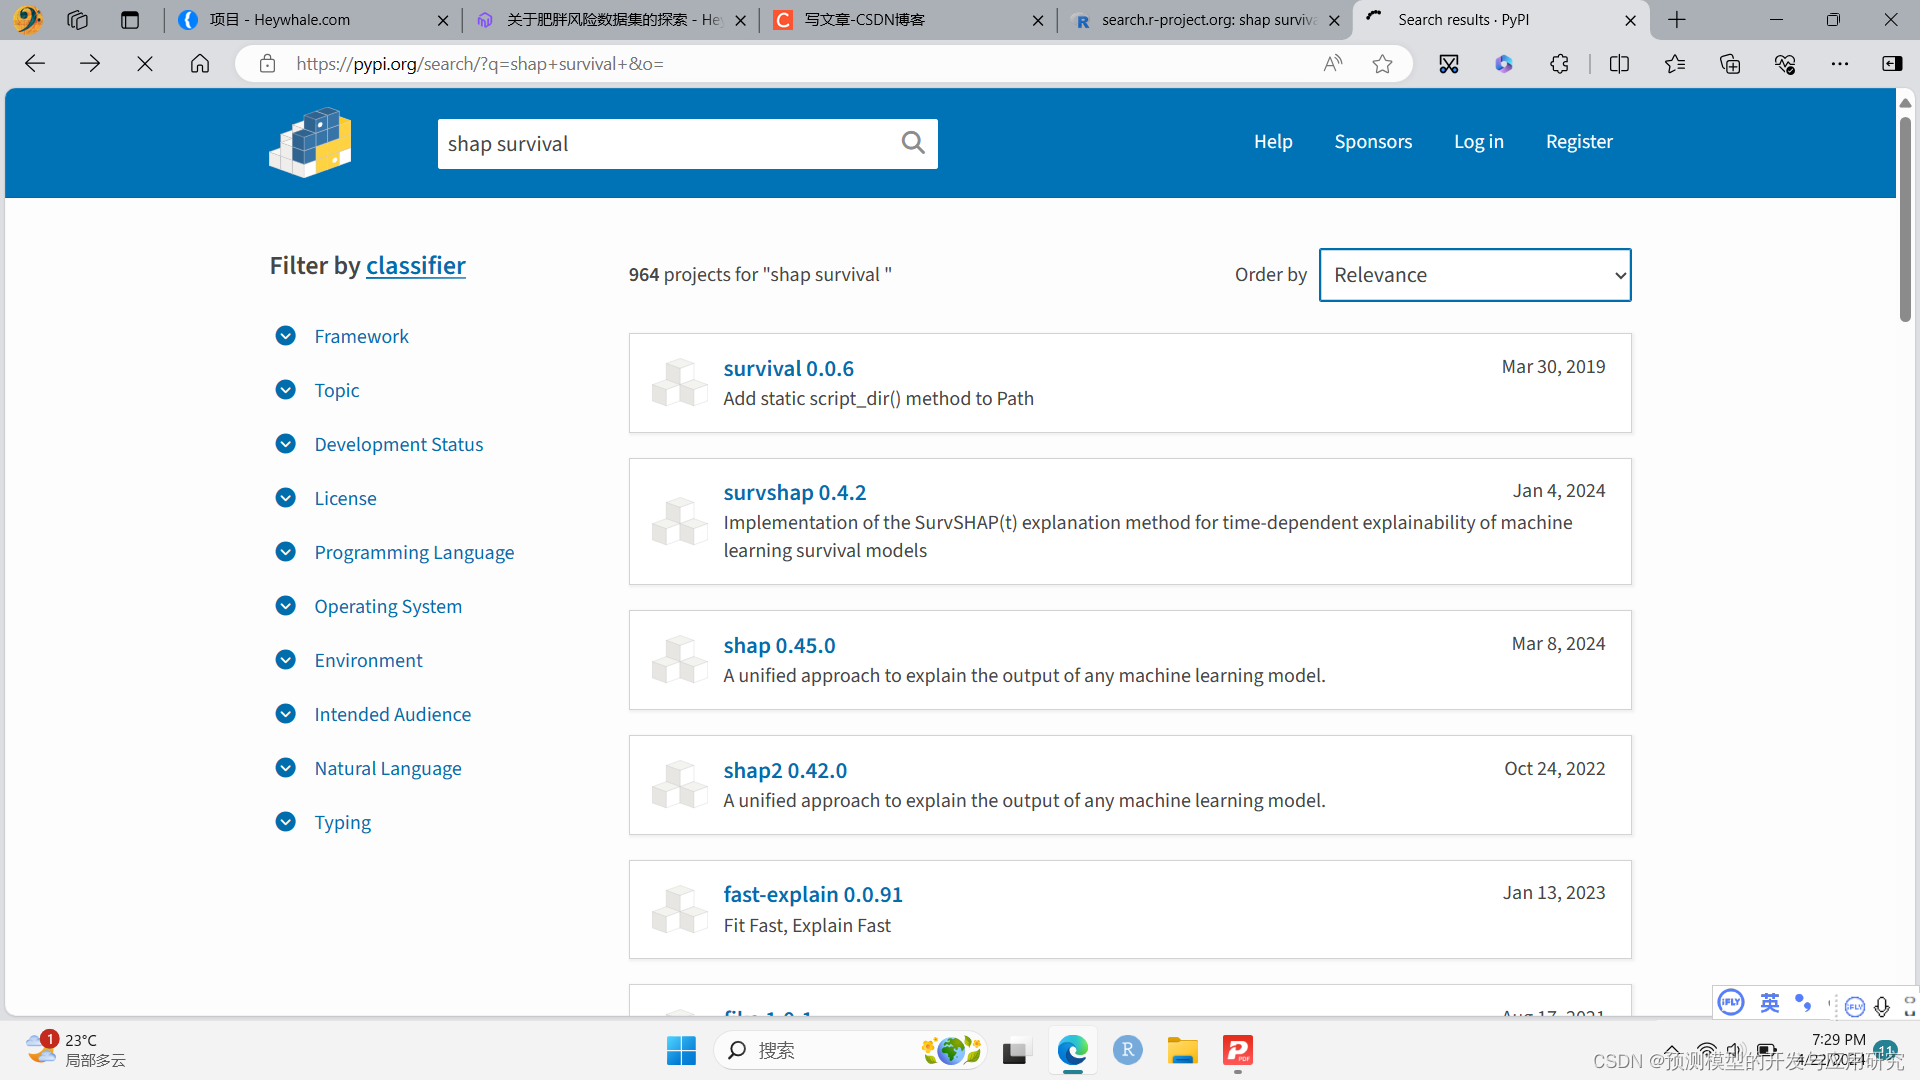Open Collections panel

(1730, 64)
